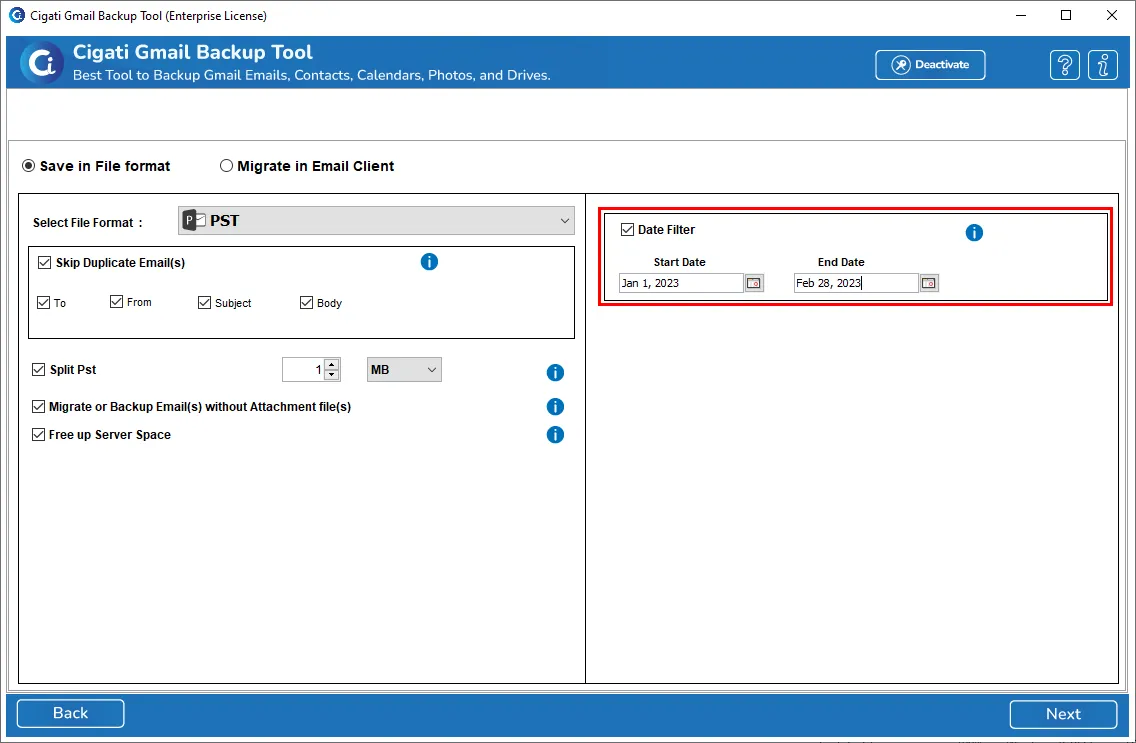The image size is (1136, 743).
Task: Uncheck the To duplicate criterion
Action: point(43,302)
